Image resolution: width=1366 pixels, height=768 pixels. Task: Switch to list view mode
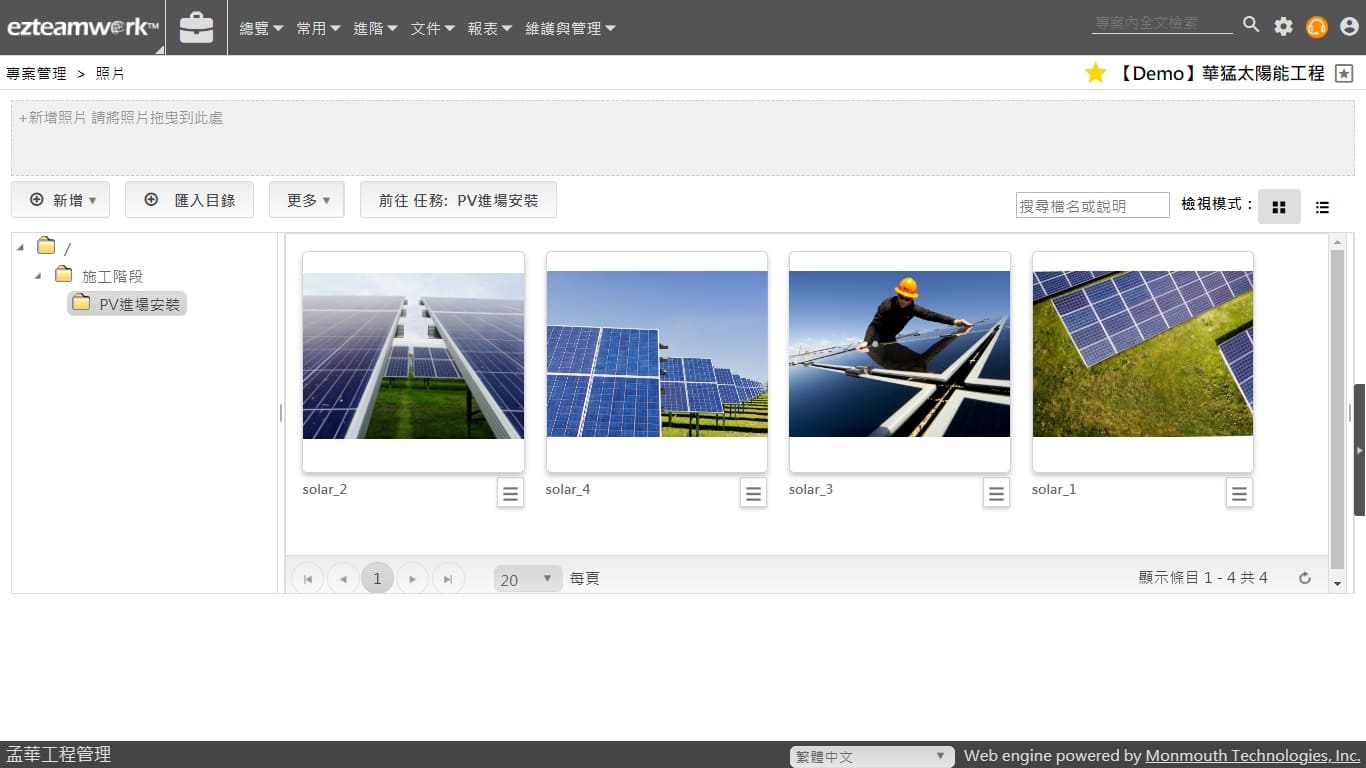coord(1322,207)
